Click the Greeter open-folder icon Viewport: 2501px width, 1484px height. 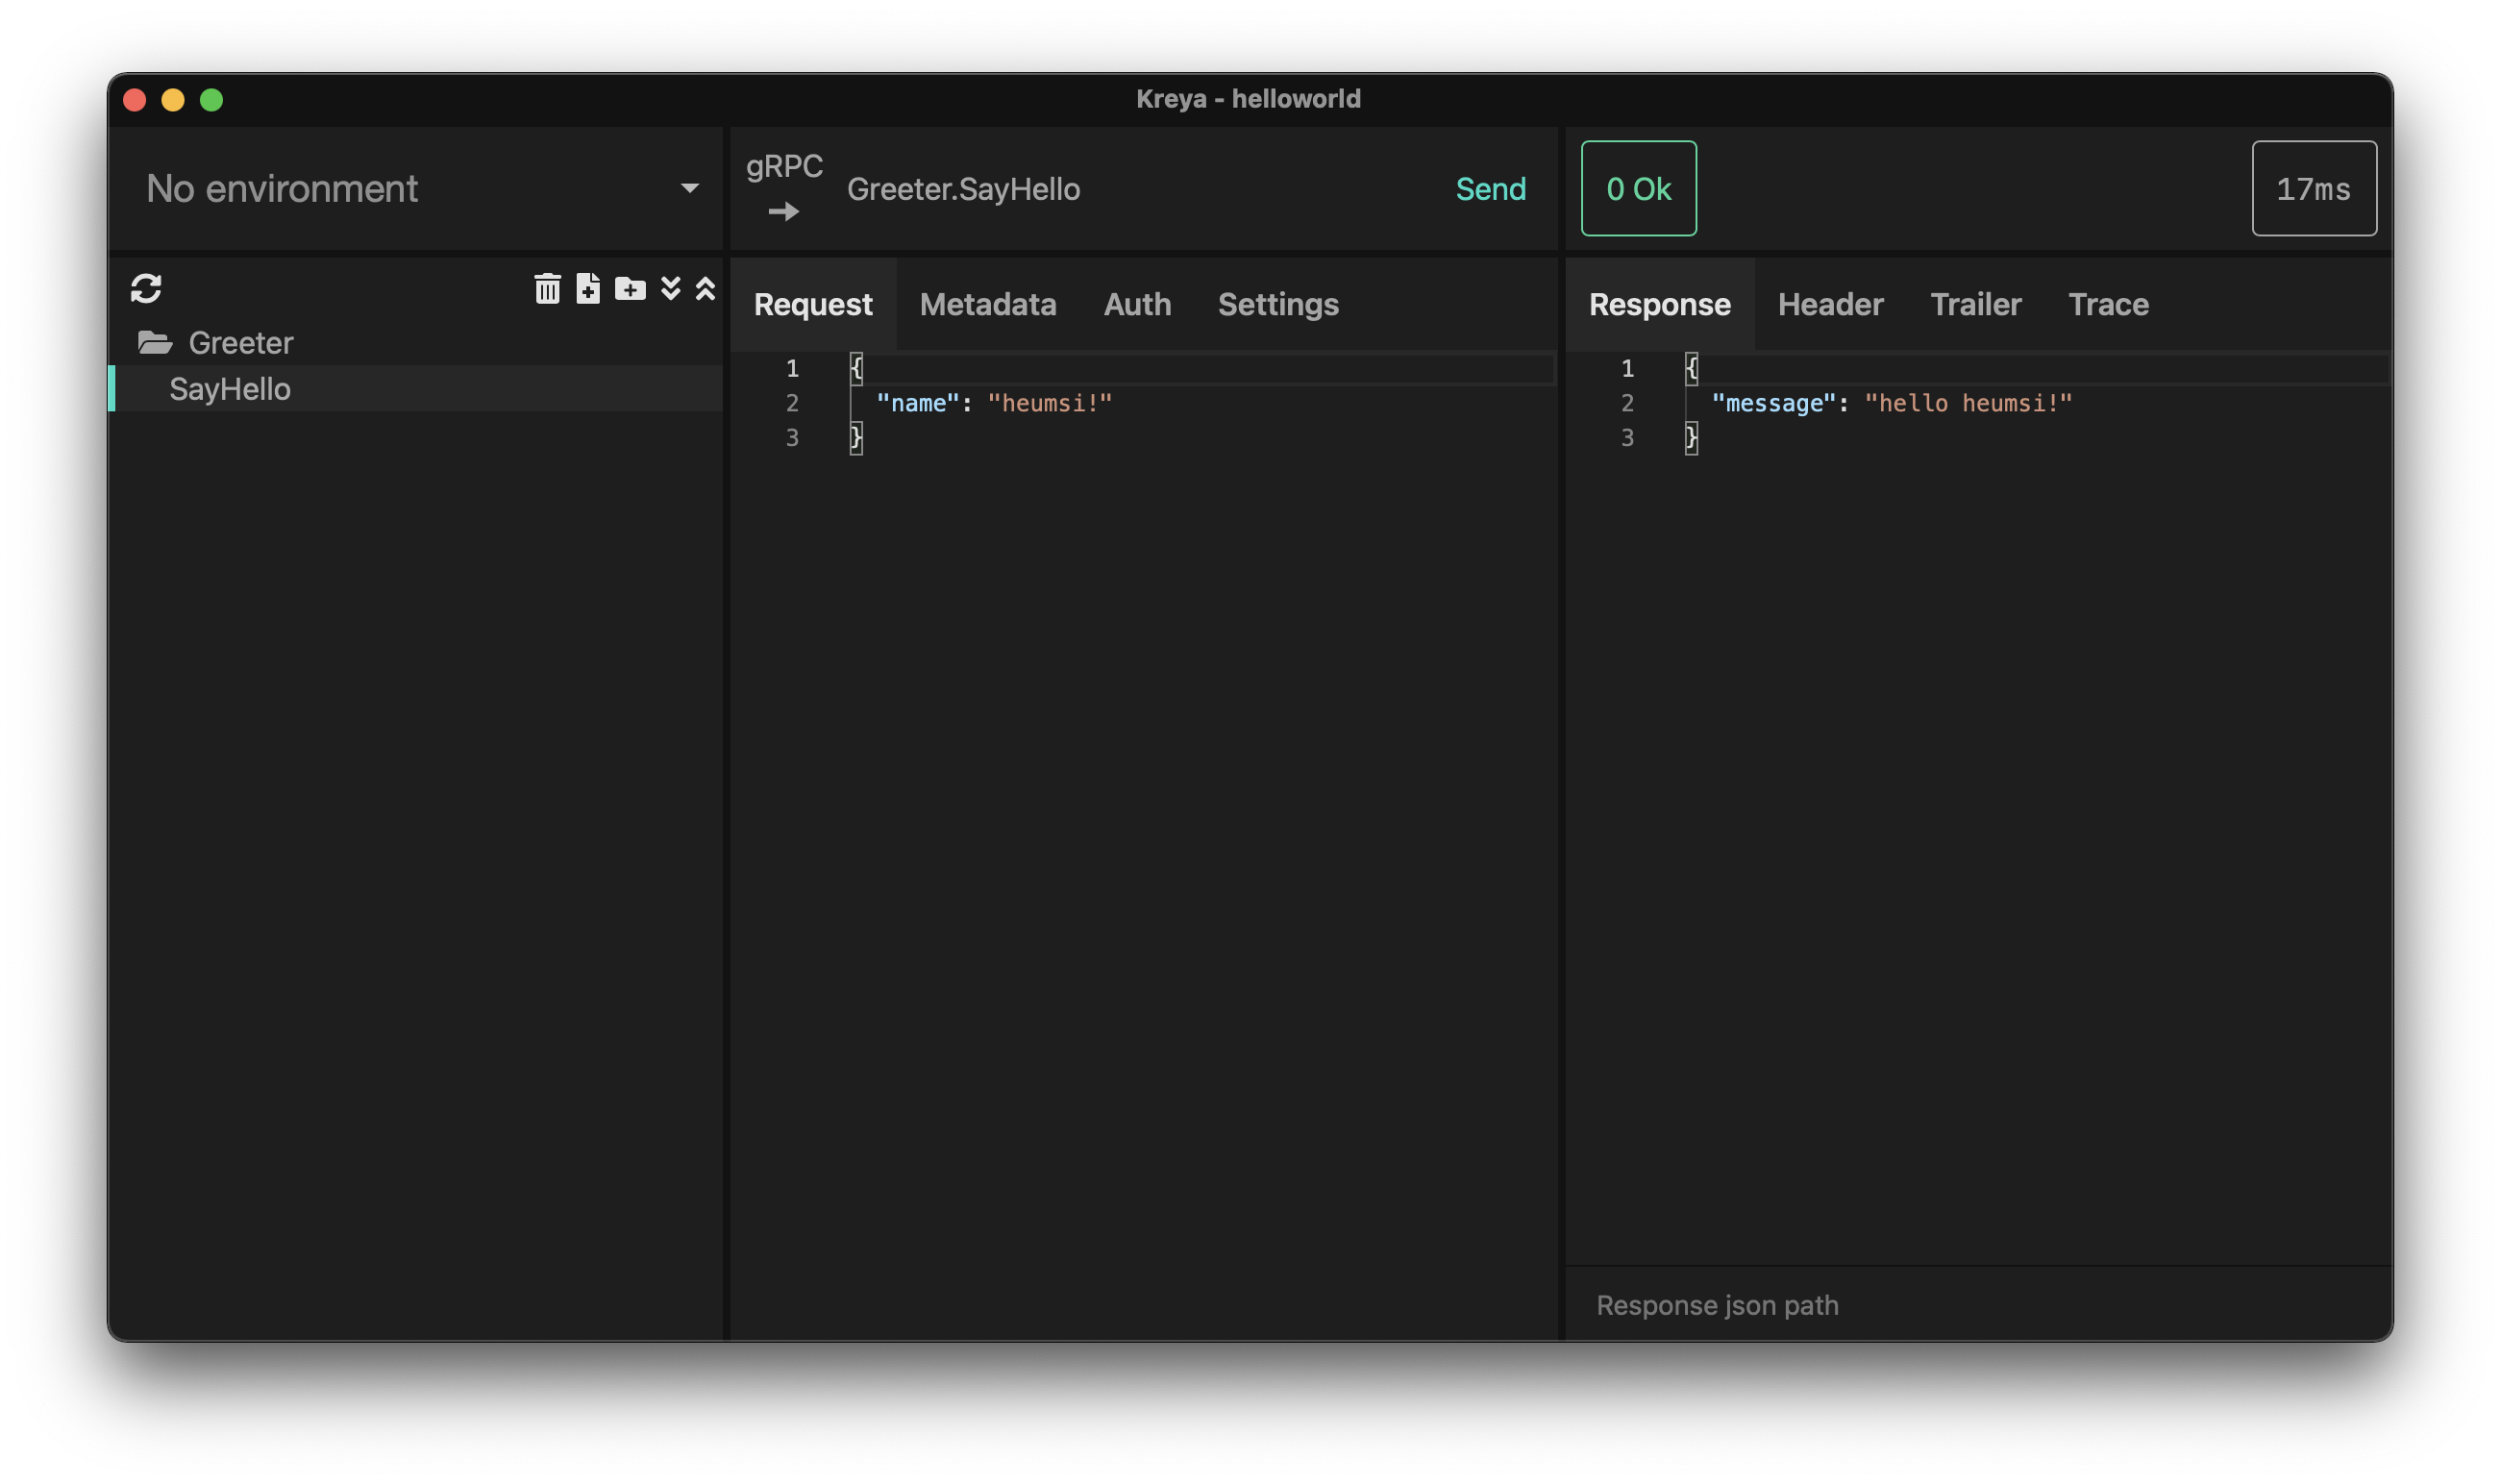[155, 343]
